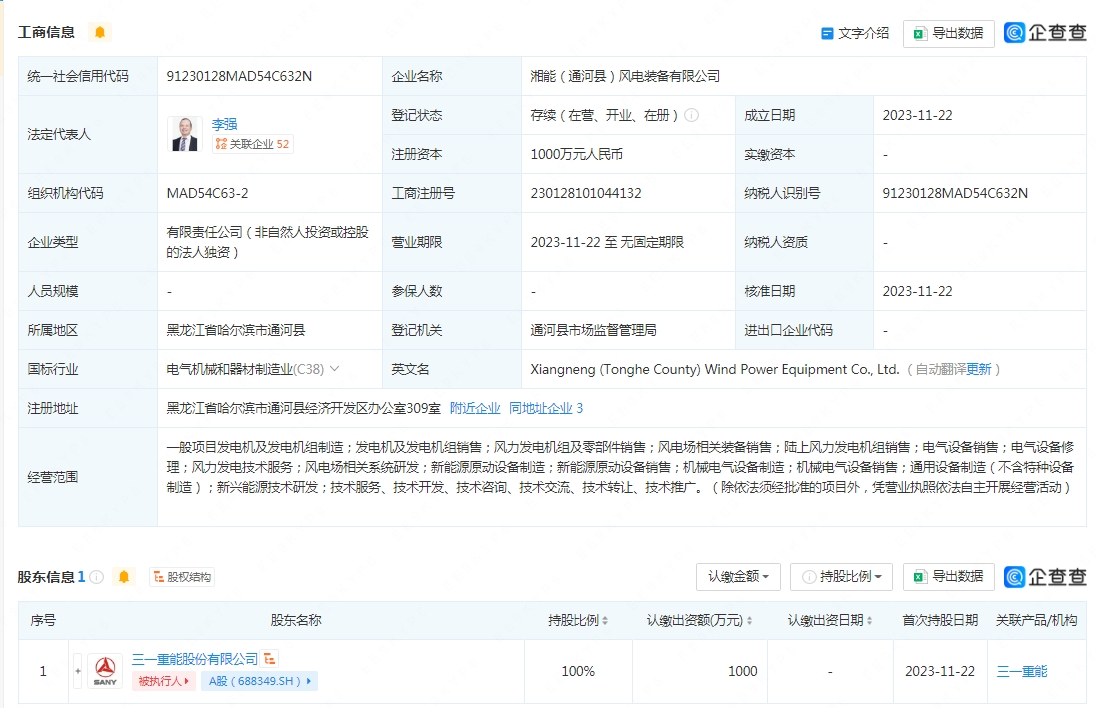Viewport: 1096px width, 708px height.
Task: Open the 认缴金额 dropdown
Action: [x=738, y=577]
